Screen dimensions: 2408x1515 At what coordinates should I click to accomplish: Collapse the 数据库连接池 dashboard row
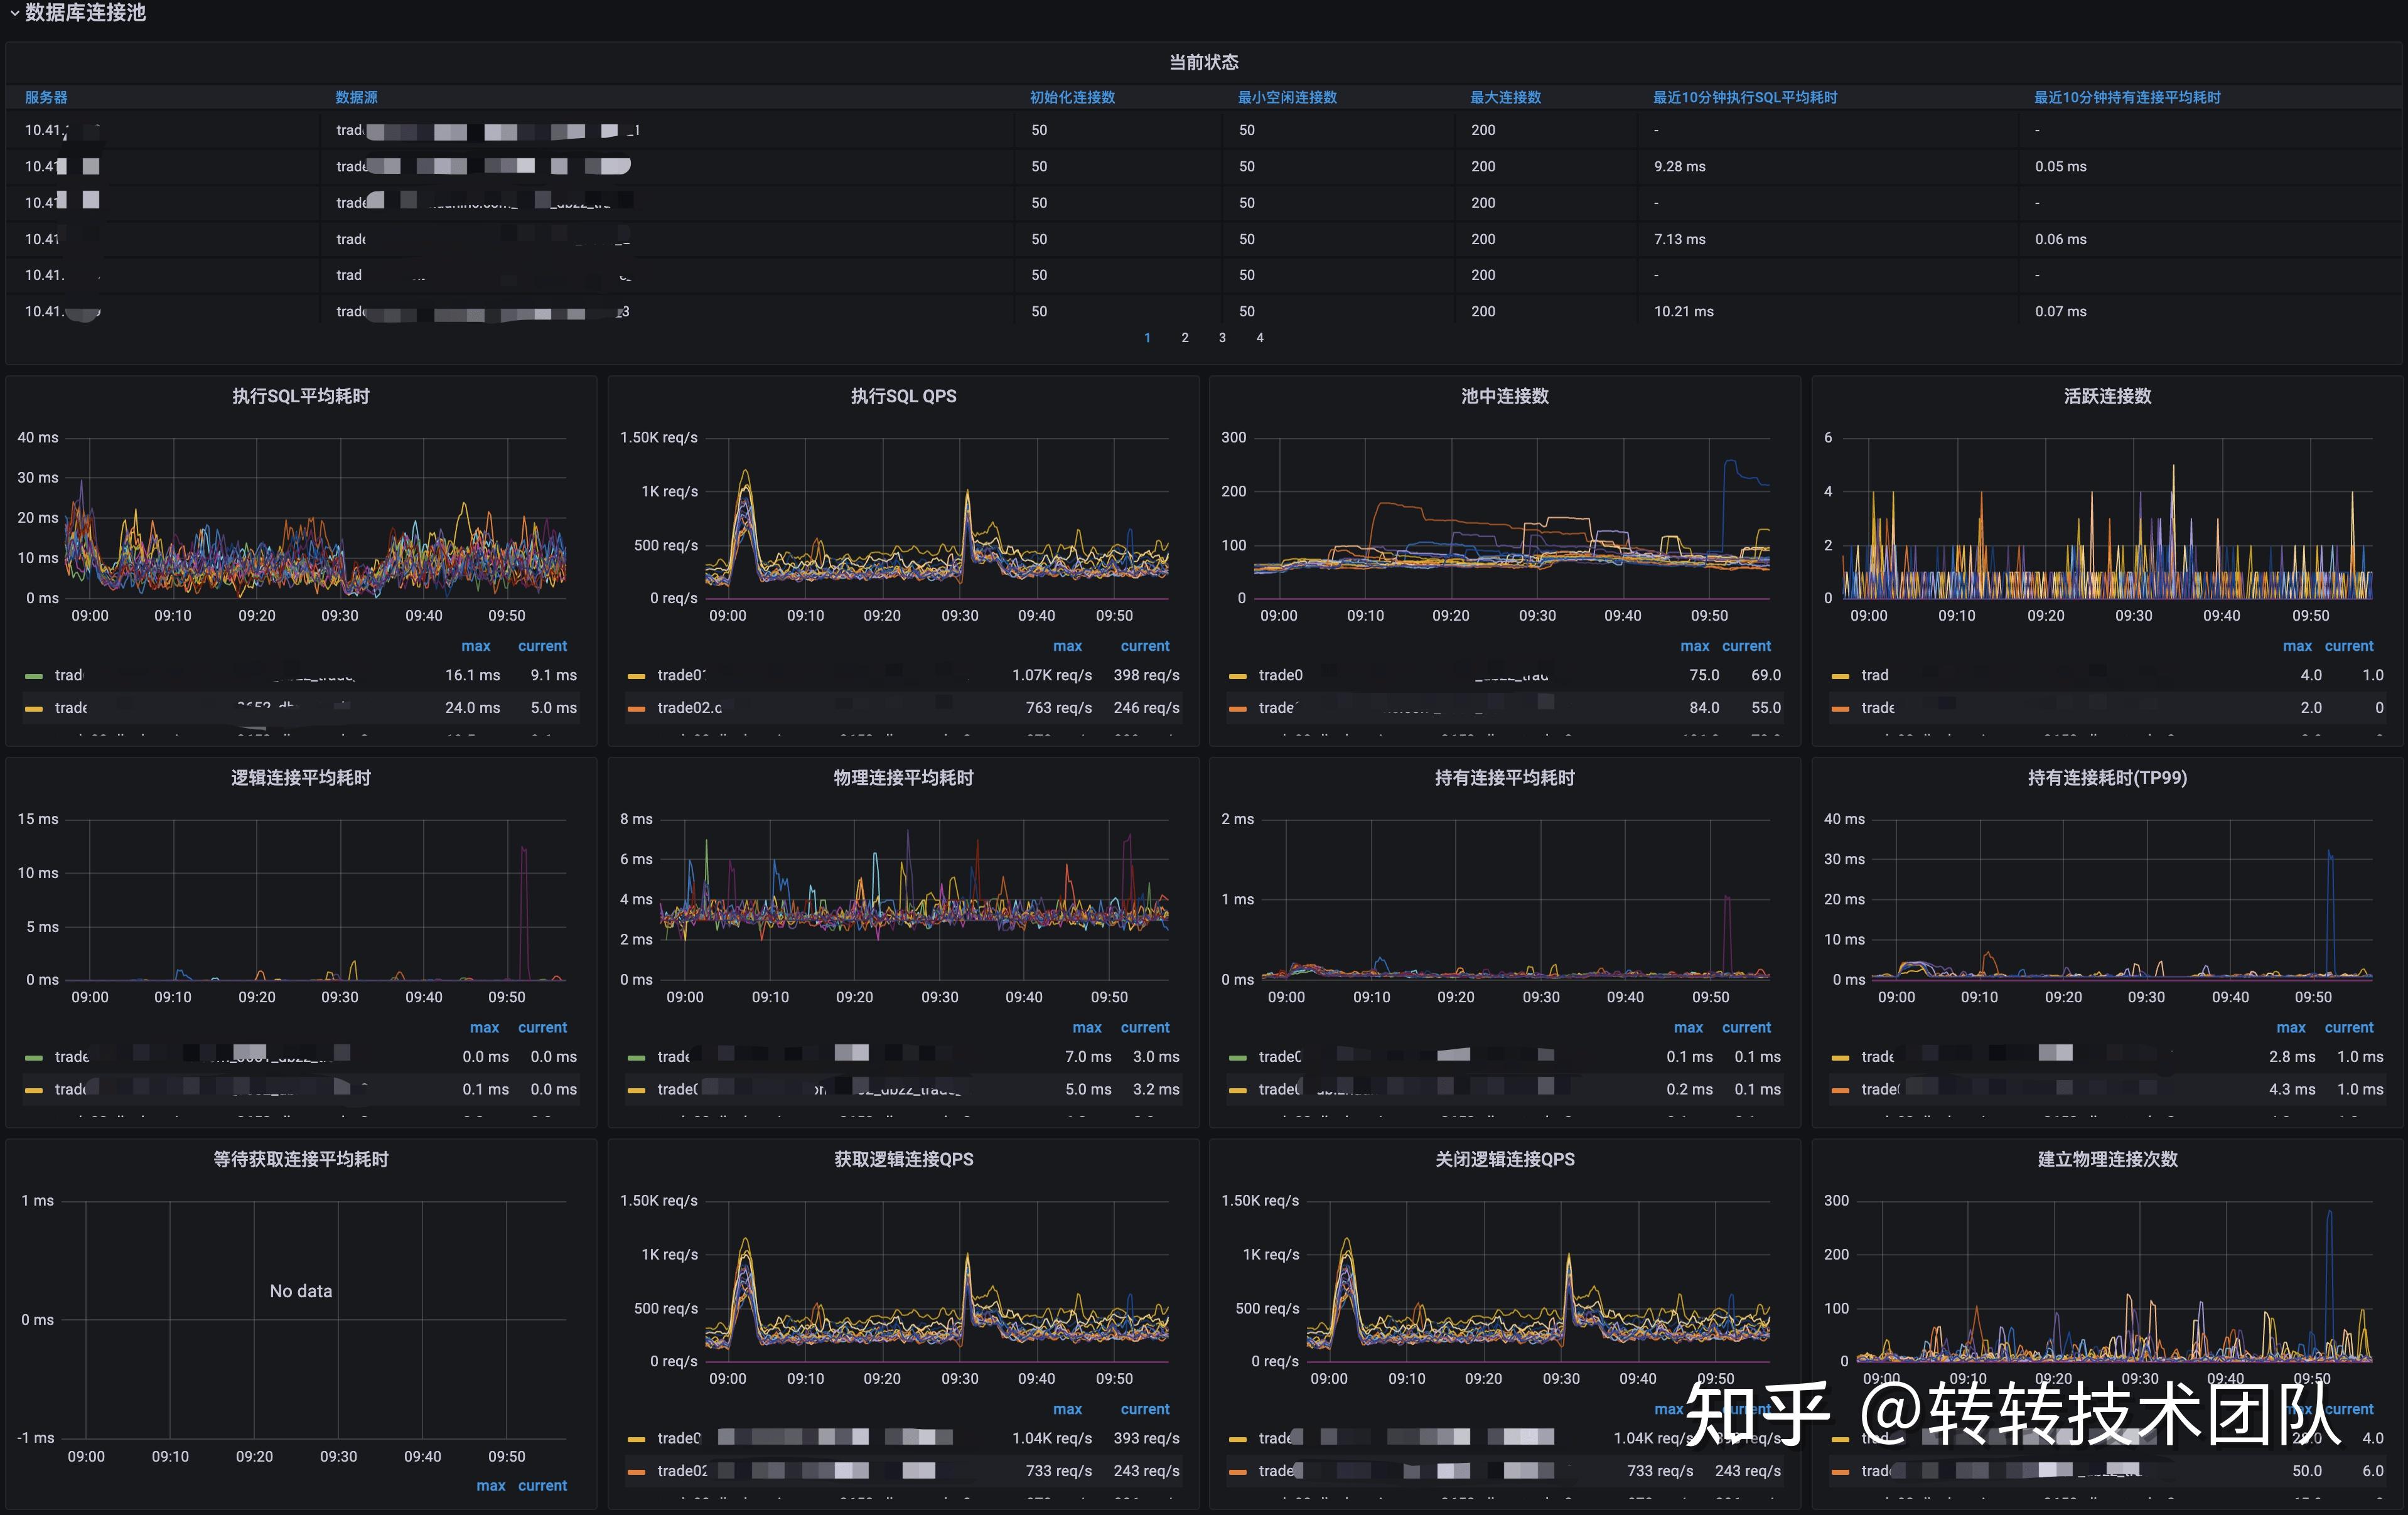(x=84, y=12)
